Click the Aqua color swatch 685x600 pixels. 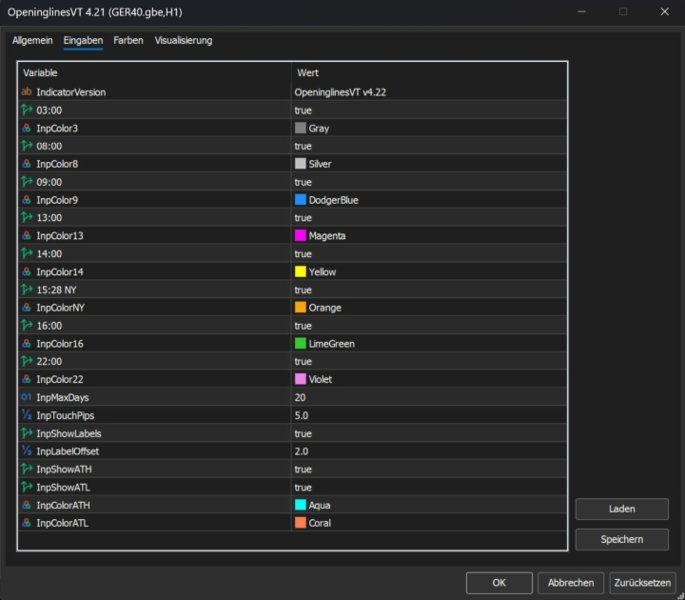(x=300, y=505)
